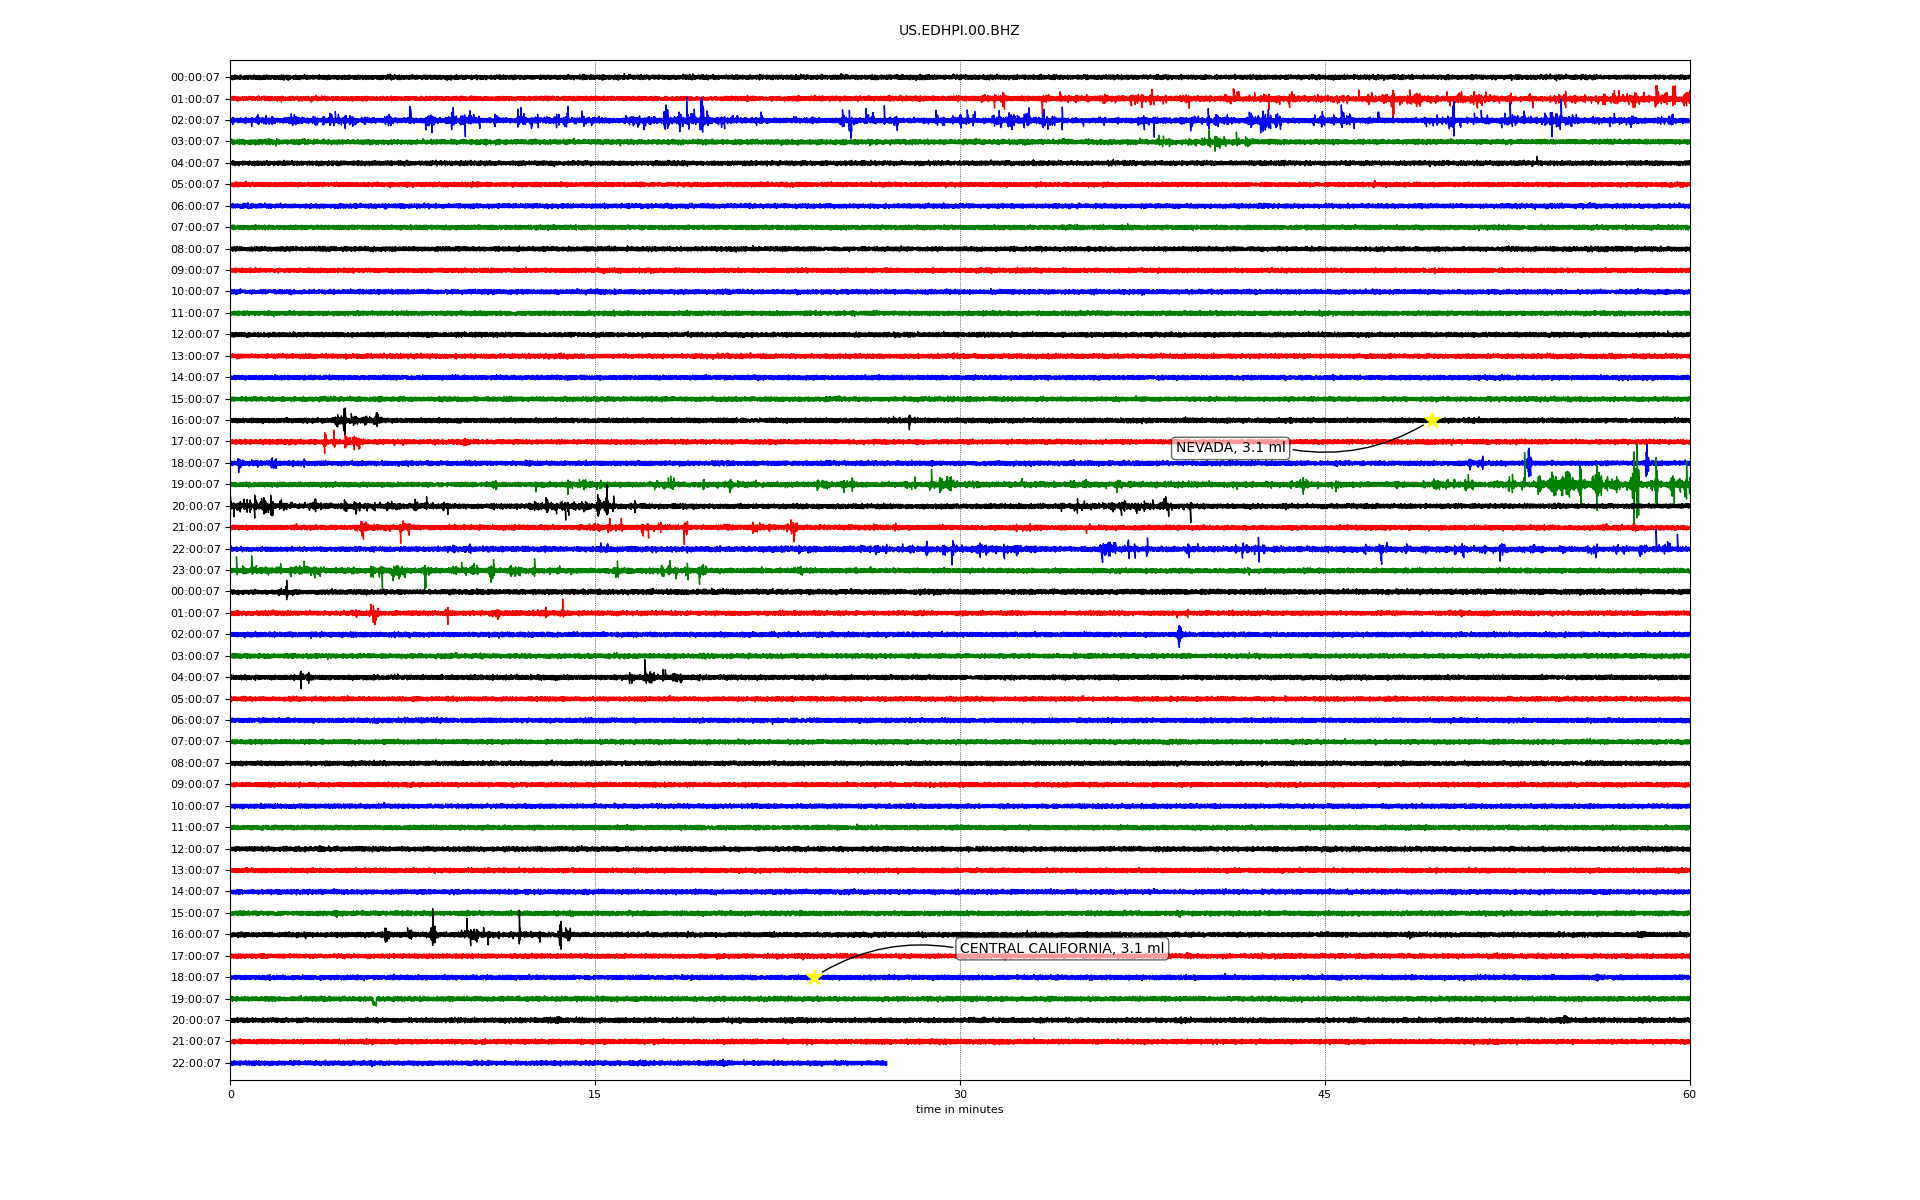1920x1200 pixels.
Task: Click the 'time in minutes' axis label
Action: click(x=959, y=1110)
